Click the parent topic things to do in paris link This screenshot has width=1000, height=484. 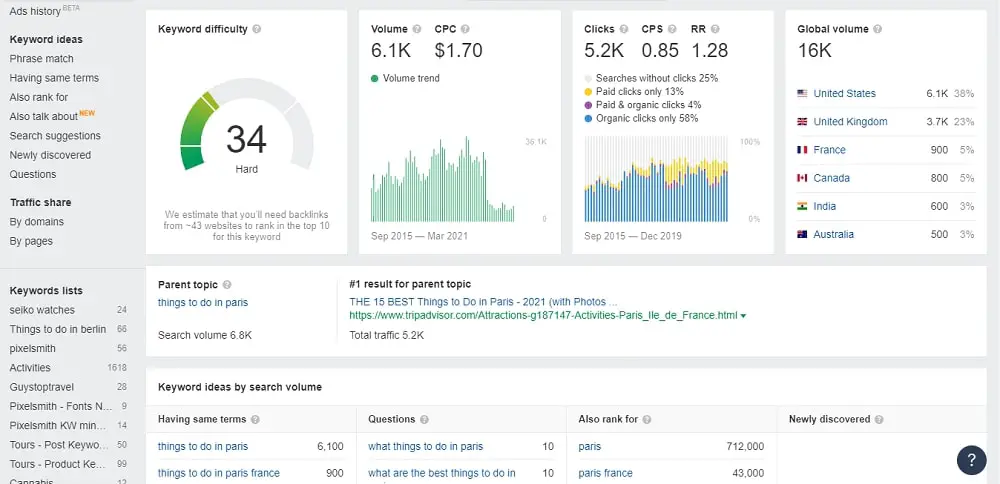click(203, 302)
